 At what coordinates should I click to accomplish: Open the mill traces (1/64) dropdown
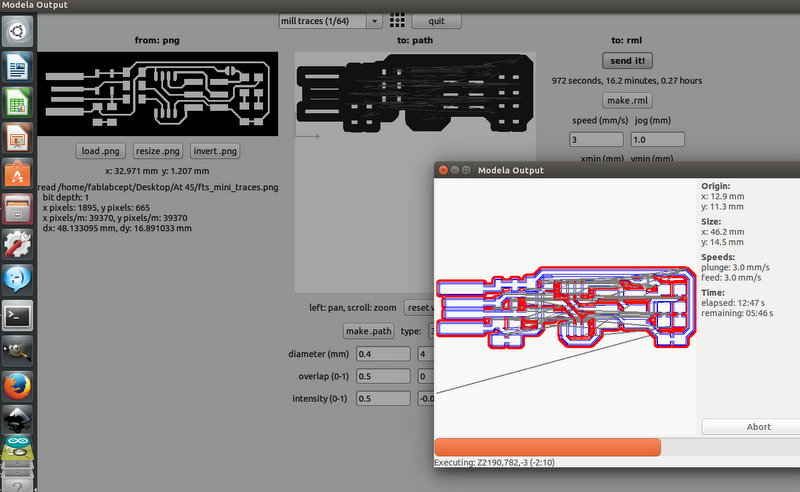(x=330, y=21)
